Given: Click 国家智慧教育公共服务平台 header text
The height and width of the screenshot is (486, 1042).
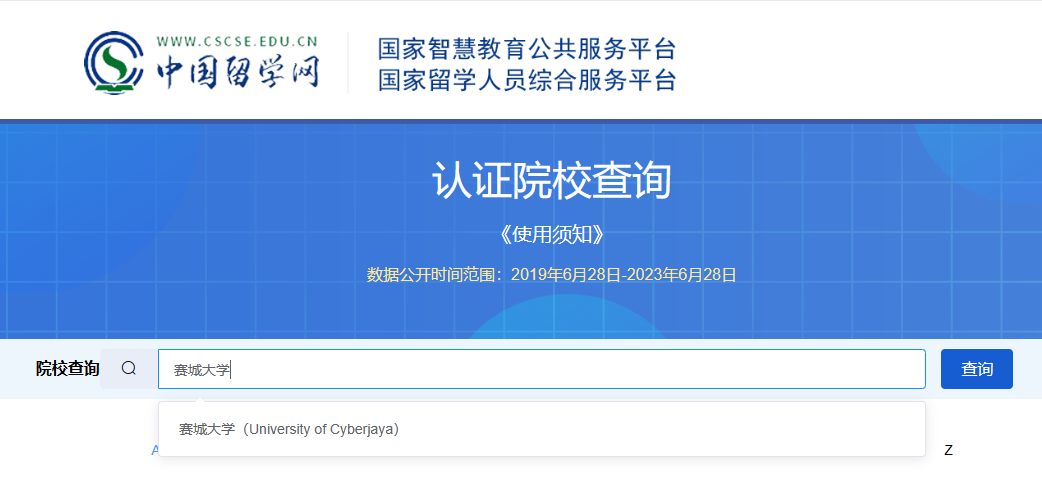Looking at the screenshot, I should pos(527,49).
